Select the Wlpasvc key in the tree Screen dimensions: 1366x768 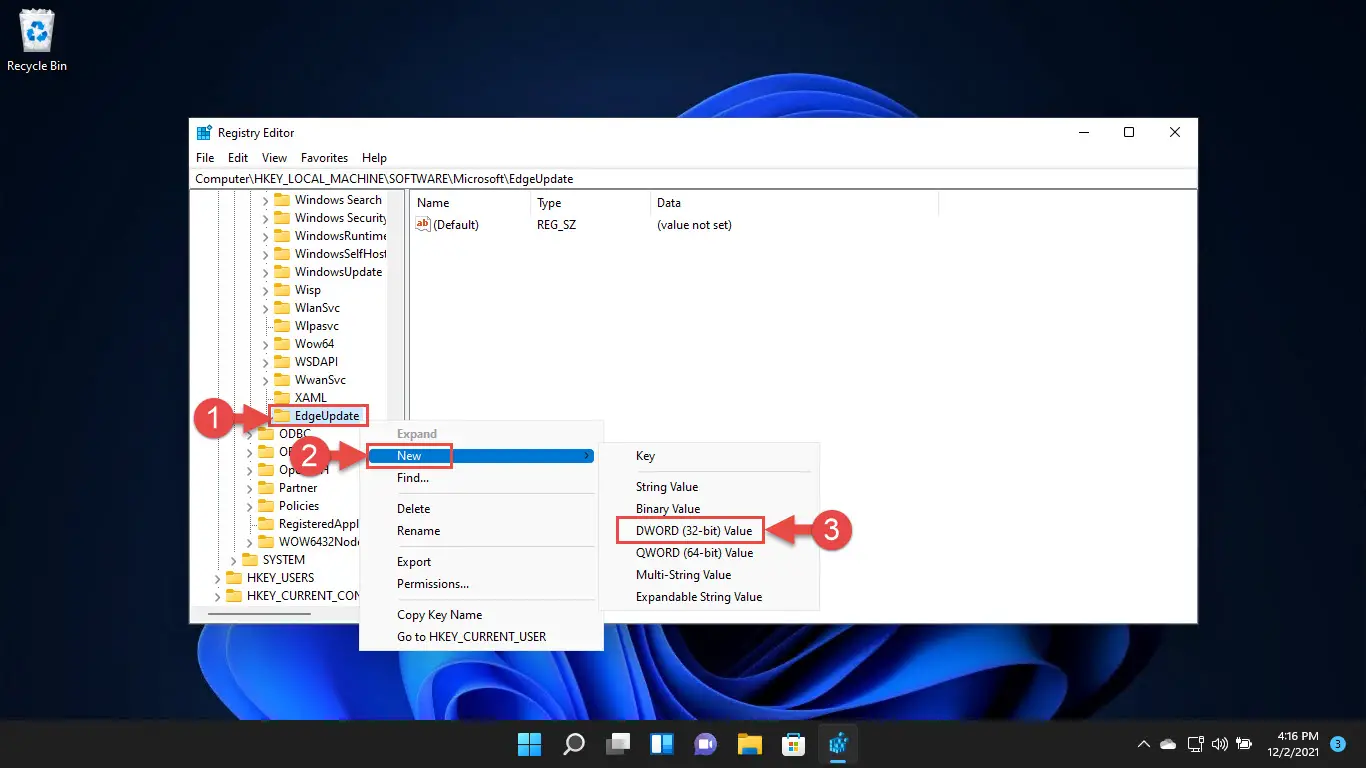317,326
